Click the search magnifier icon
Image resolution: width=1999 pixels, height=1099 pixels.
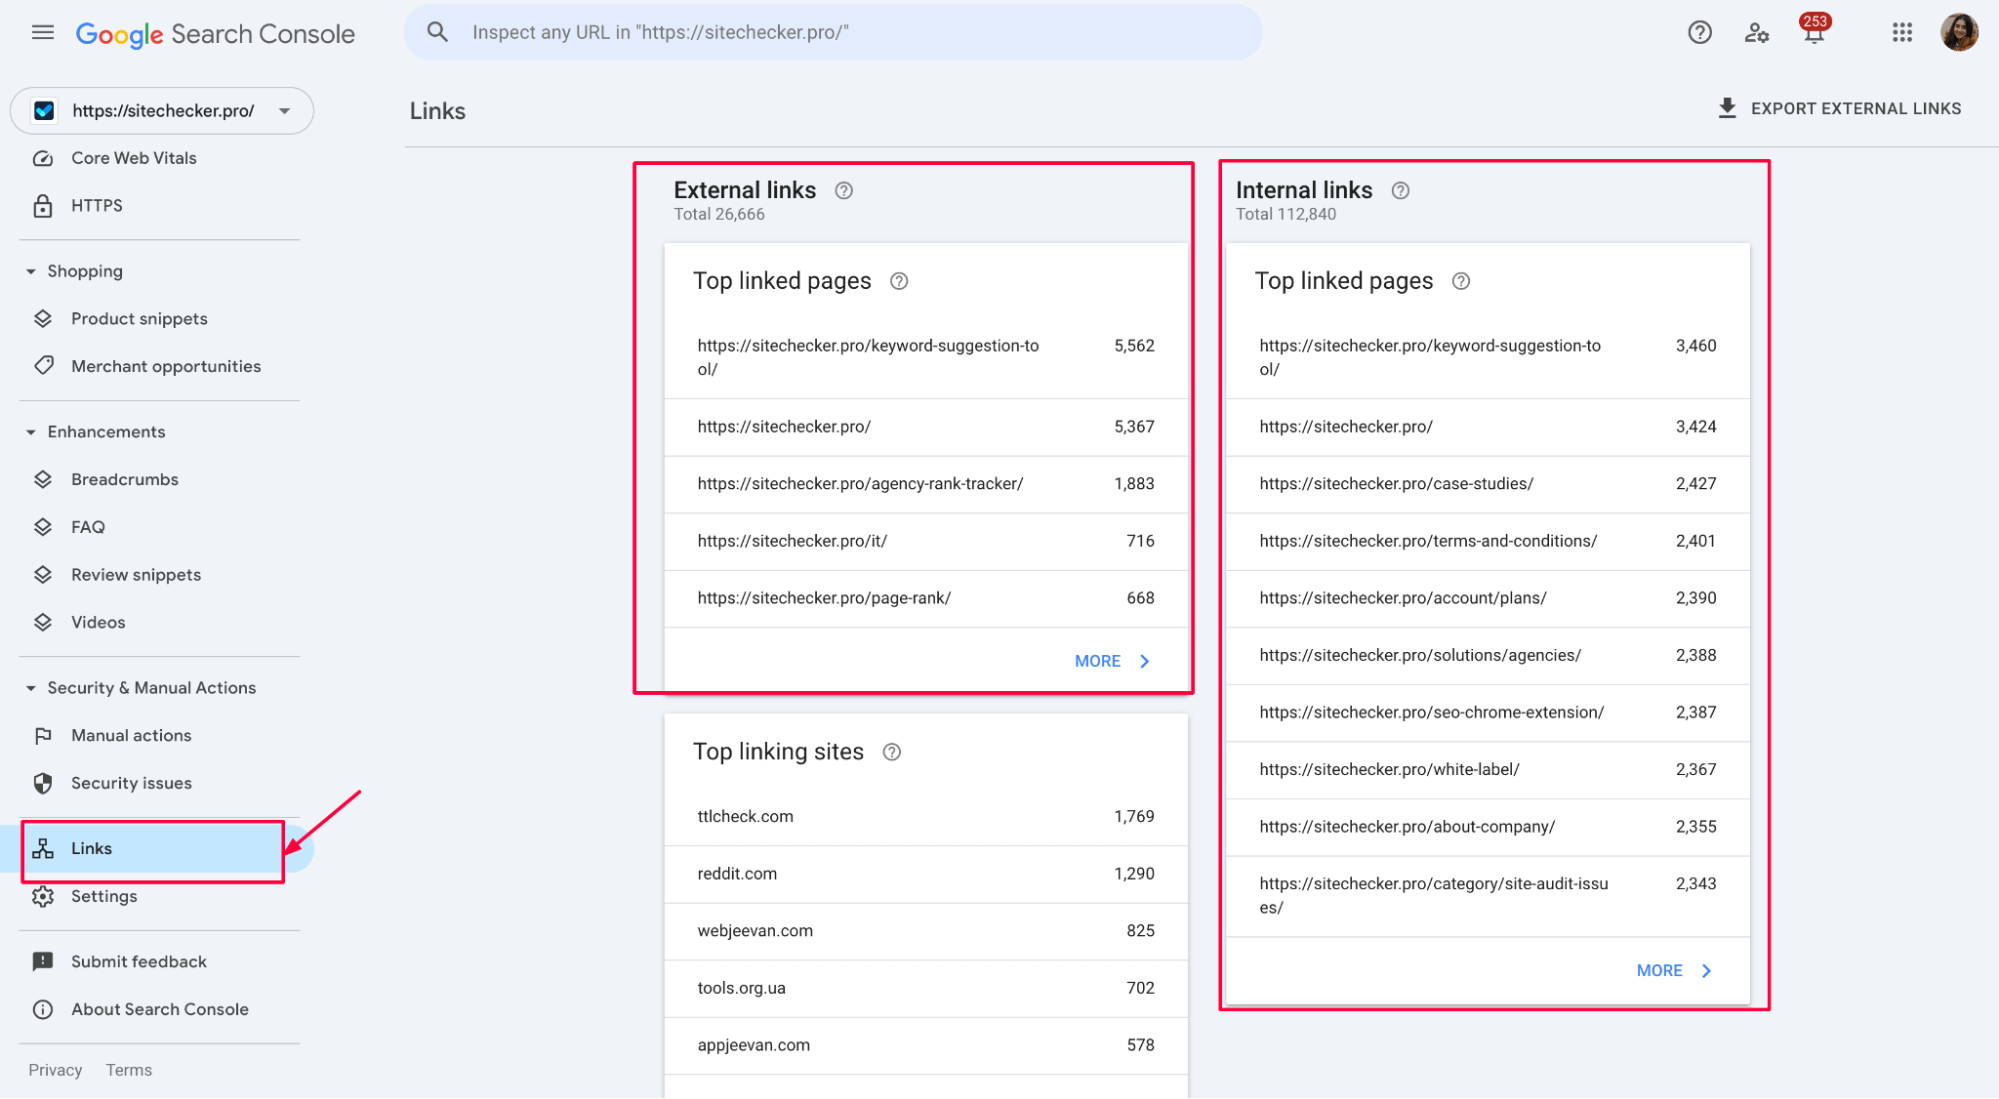click(437, 32)
